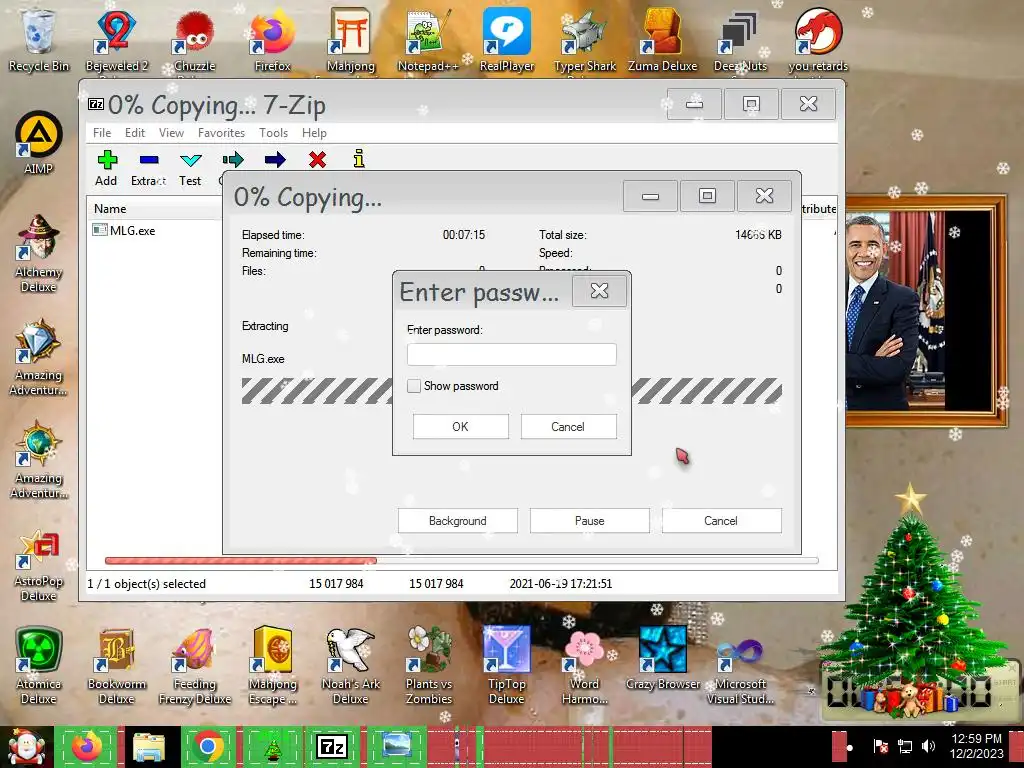Close the Enter password dialog
This screenshot has height=768, width=1024.
point(599,291)
